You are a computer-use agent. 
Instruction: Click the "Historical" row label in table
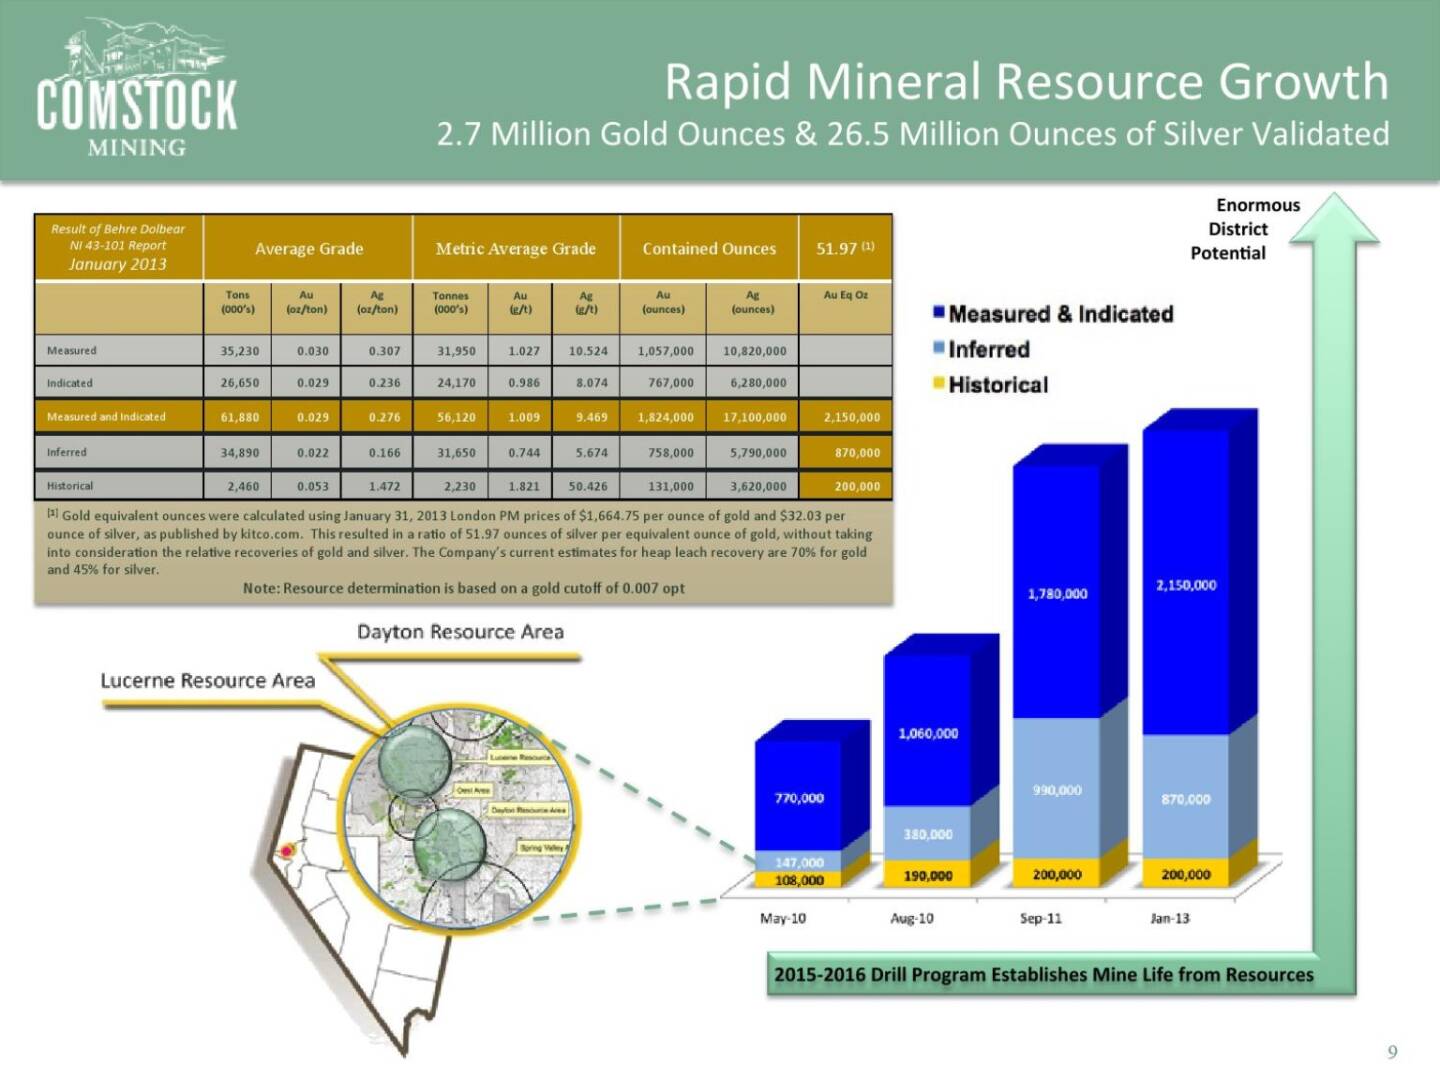point(70,486)
